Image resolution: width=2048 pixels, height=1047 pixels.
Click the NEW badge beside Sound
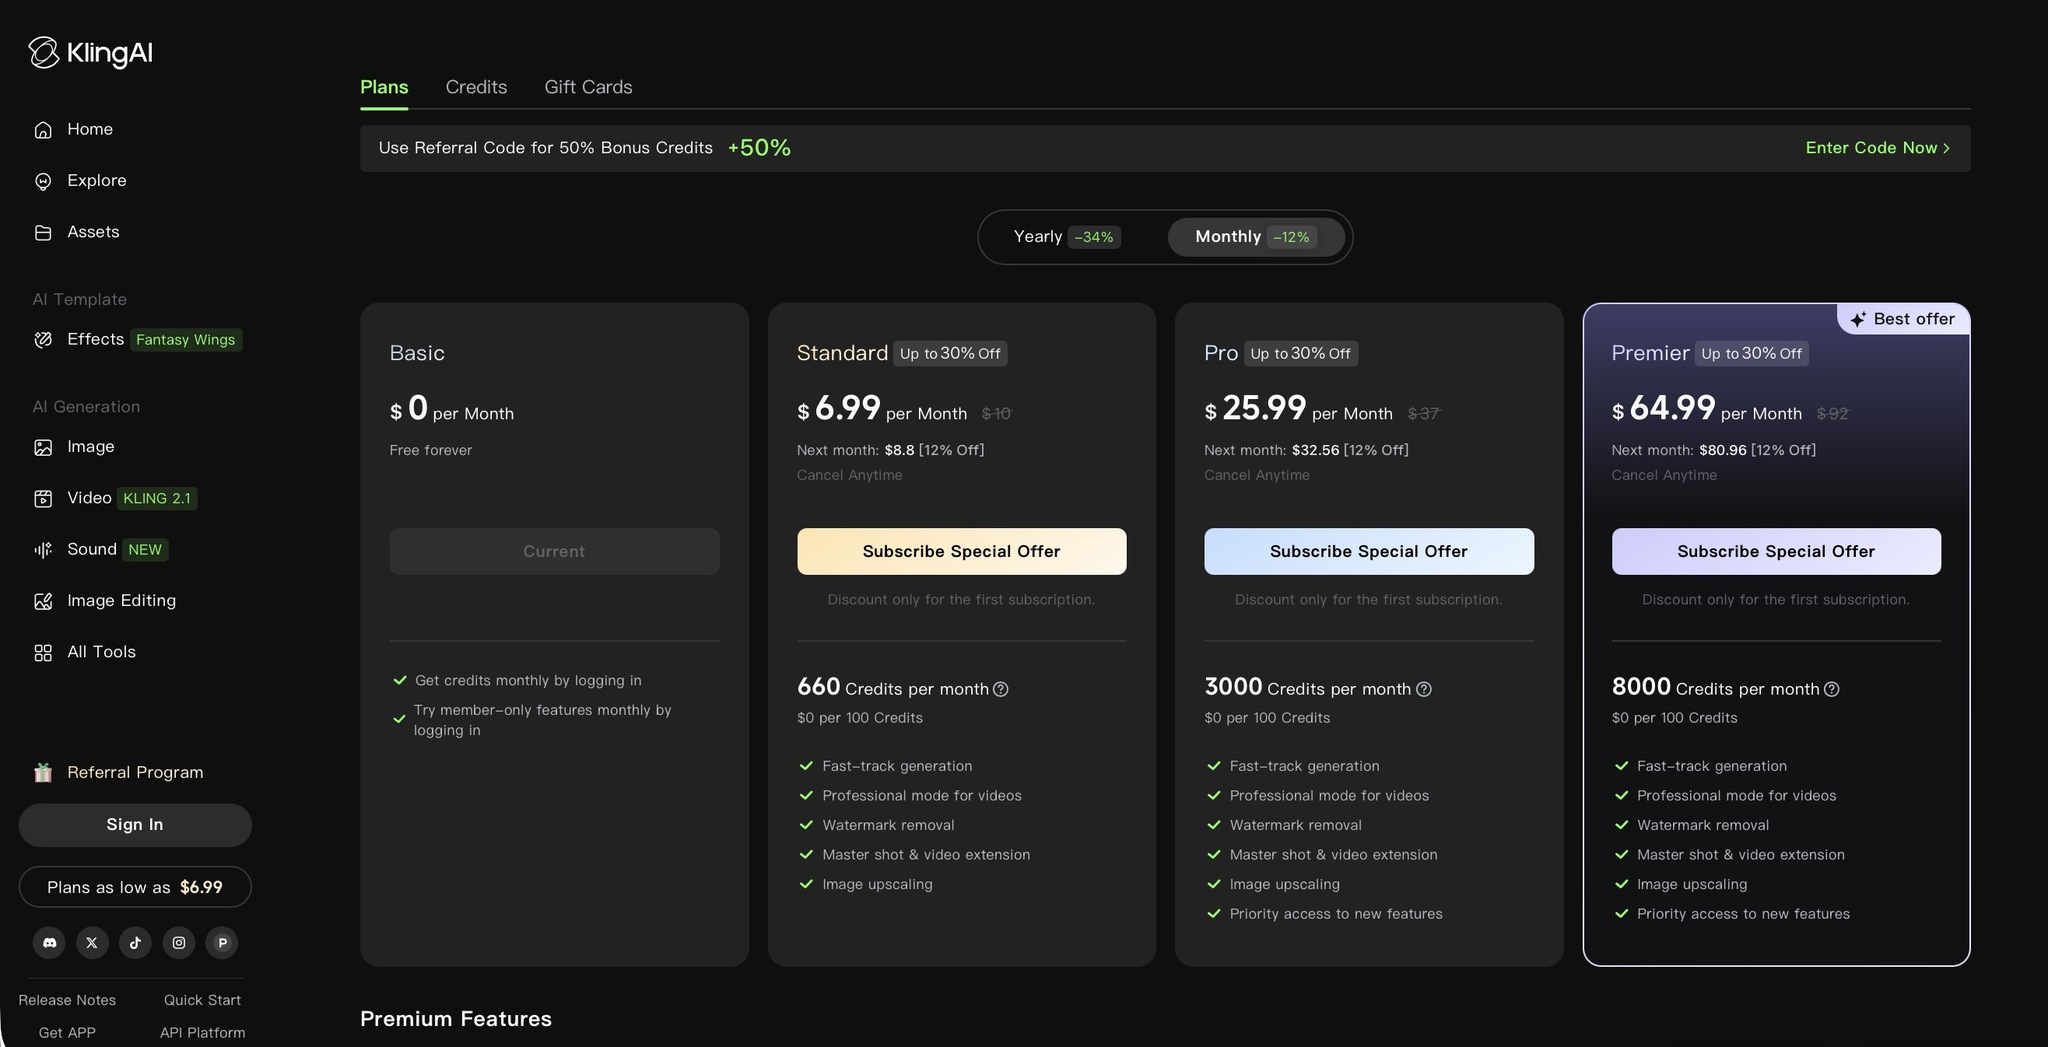click(x=145, y=550)
